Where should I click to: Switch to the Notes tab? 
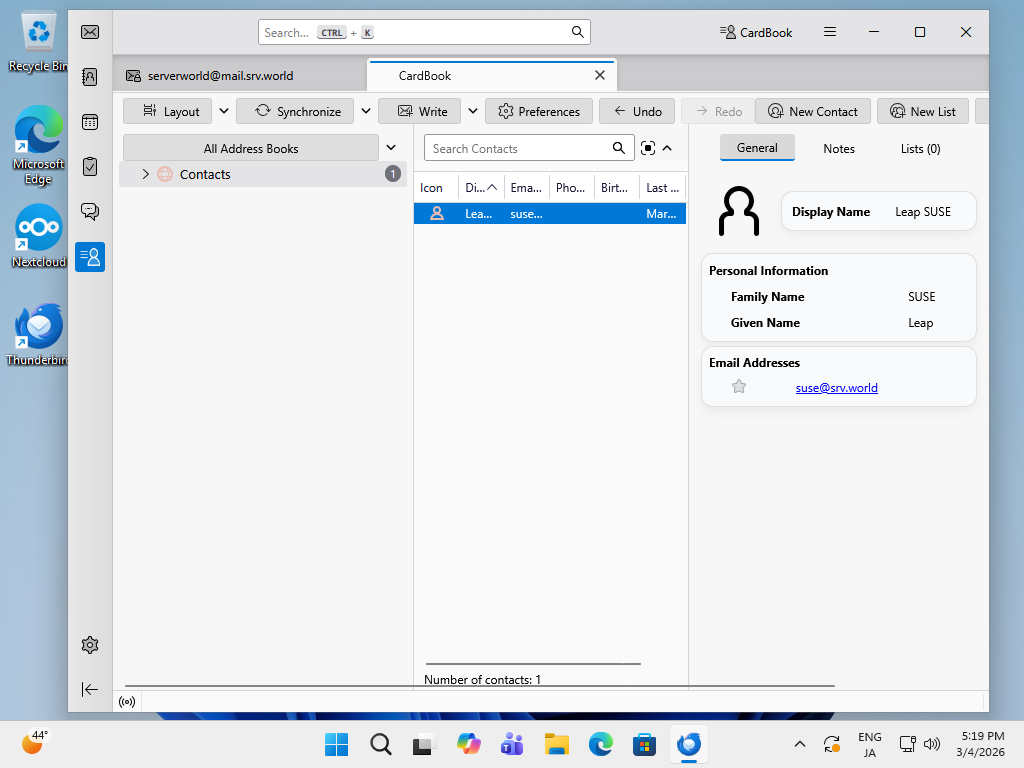[839, 149]
